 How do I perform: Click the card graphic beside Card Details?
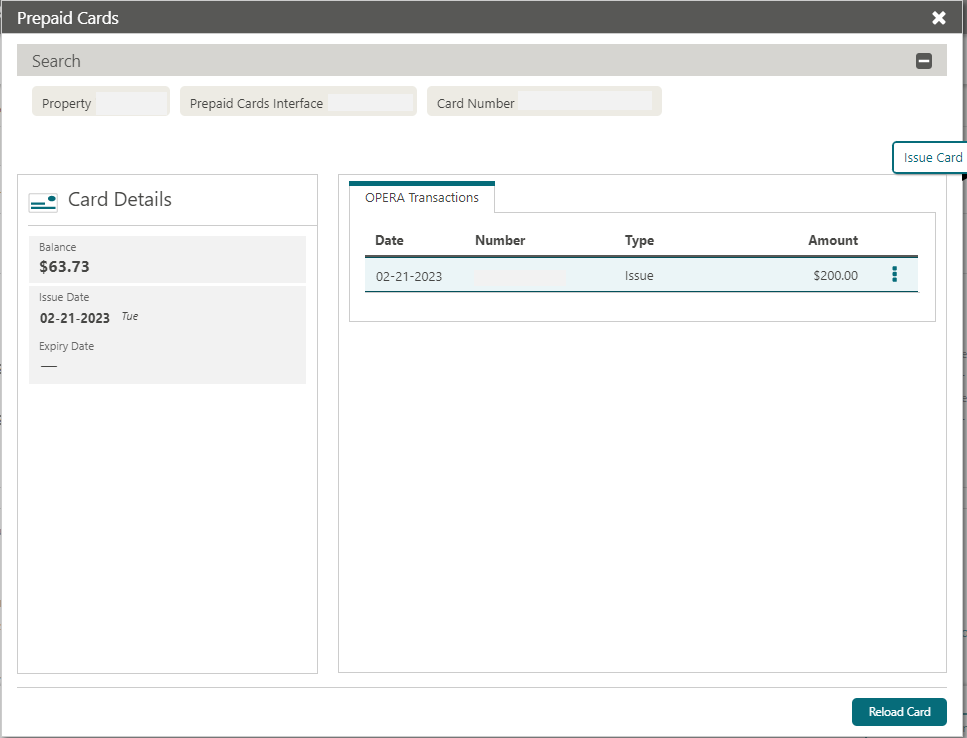point(43,201)
